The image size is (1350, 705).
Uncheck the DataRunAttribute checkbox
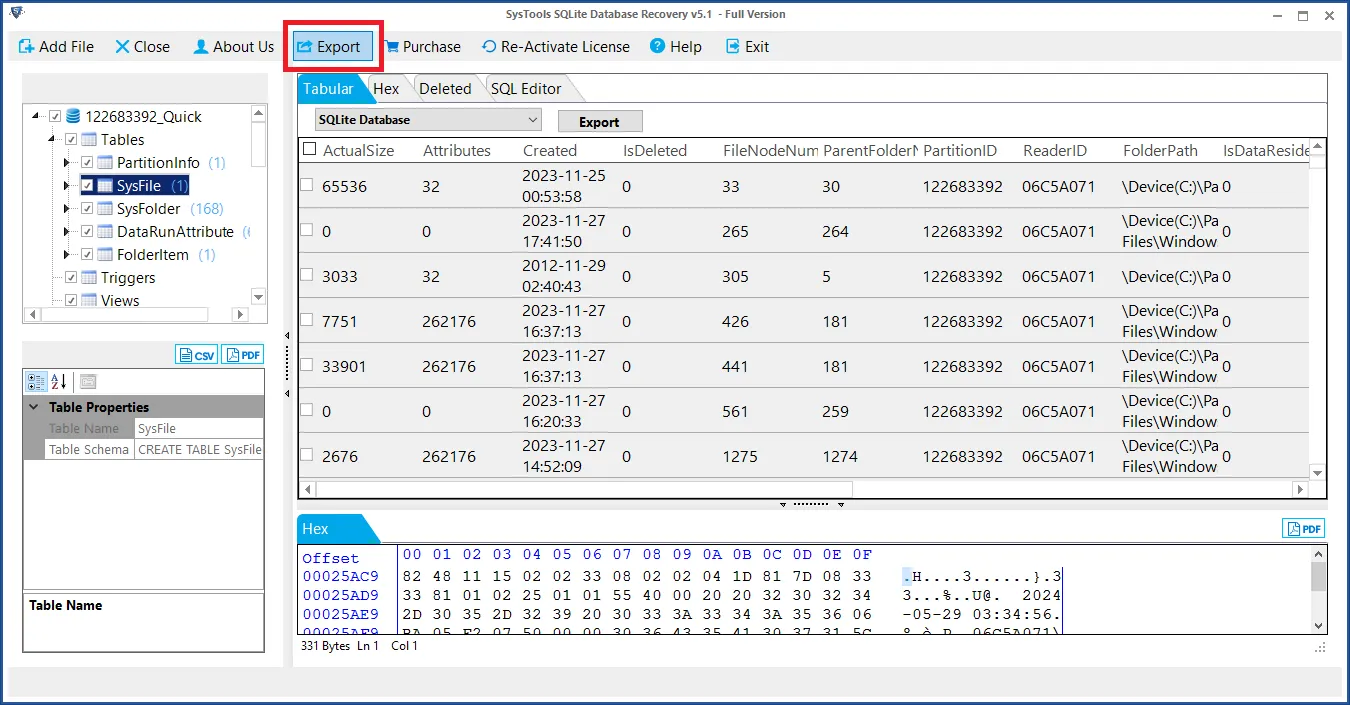pos(87,231)
